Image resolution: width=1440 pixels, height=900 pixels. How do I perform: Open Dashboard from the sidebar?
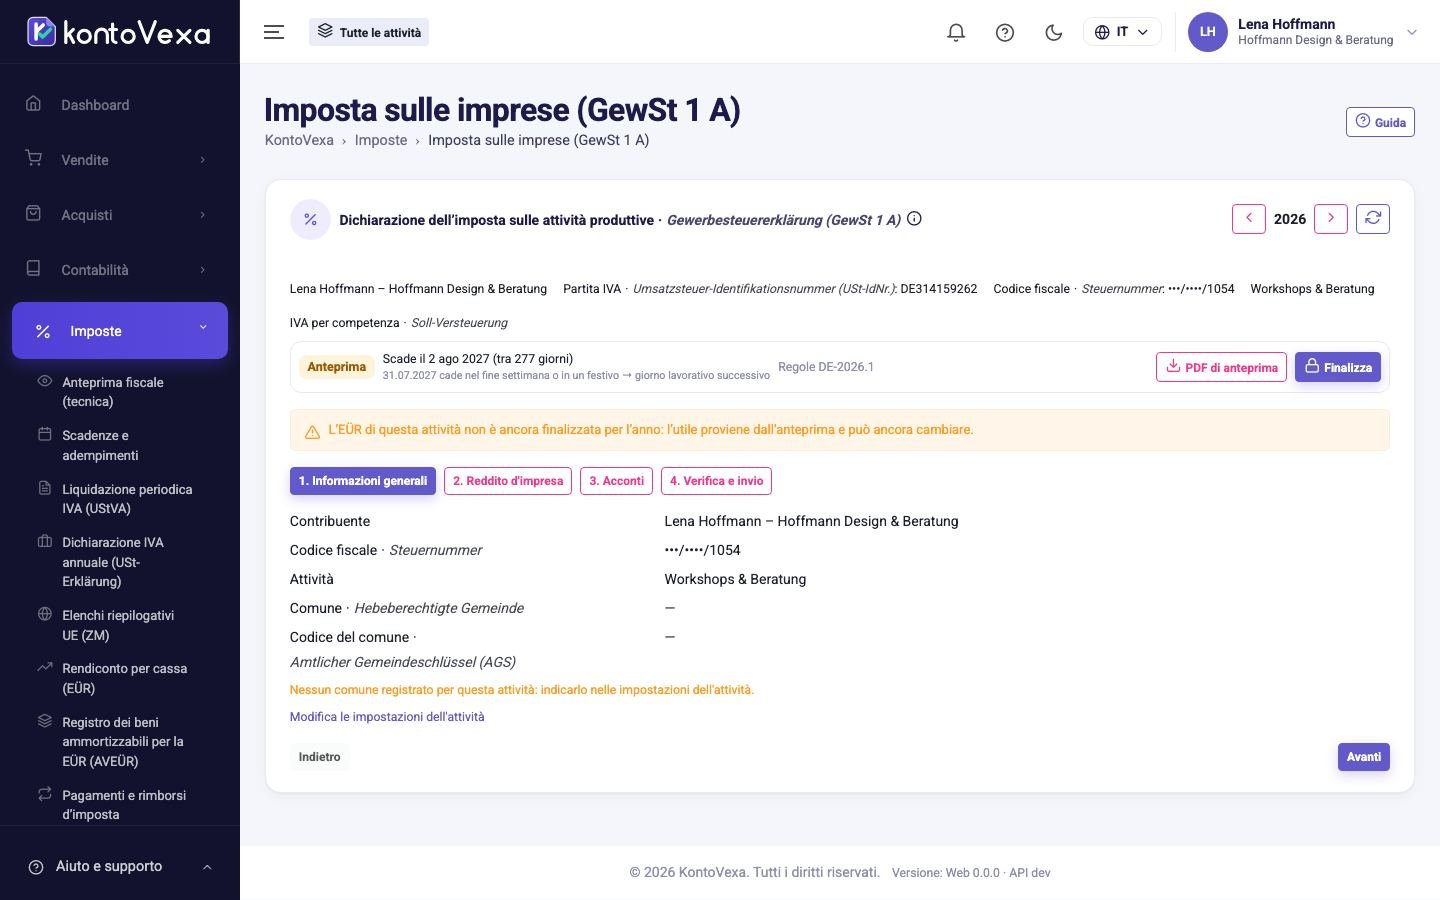pos(120,105)
